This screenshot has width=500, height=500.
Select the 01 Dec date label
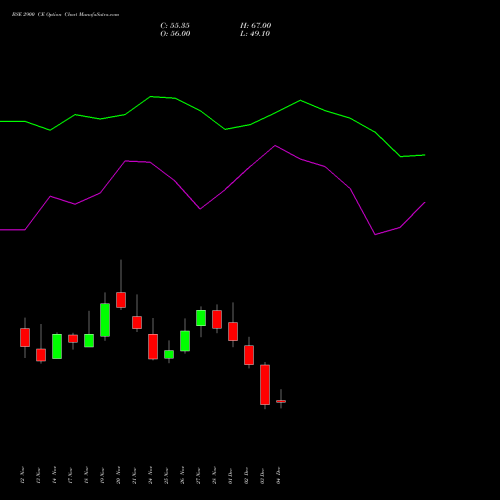230,475
